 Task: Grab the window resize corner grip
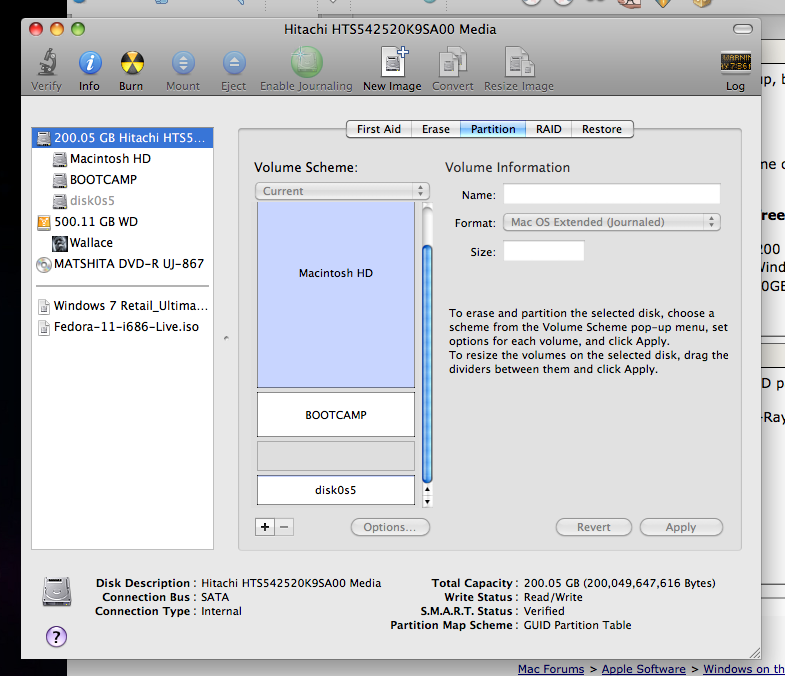pos(755,653)
